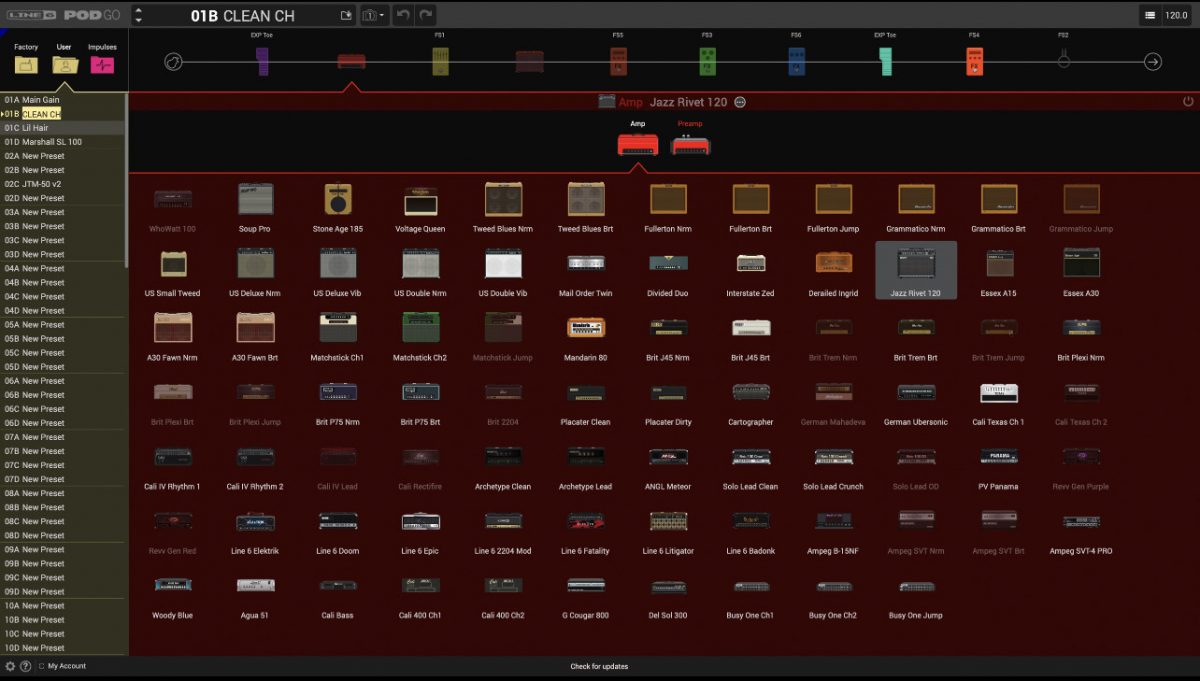The width and height of the screenshot is (1200, 681).
Task: Load preset 10D New Preset
Action: [x=63, y=648]
